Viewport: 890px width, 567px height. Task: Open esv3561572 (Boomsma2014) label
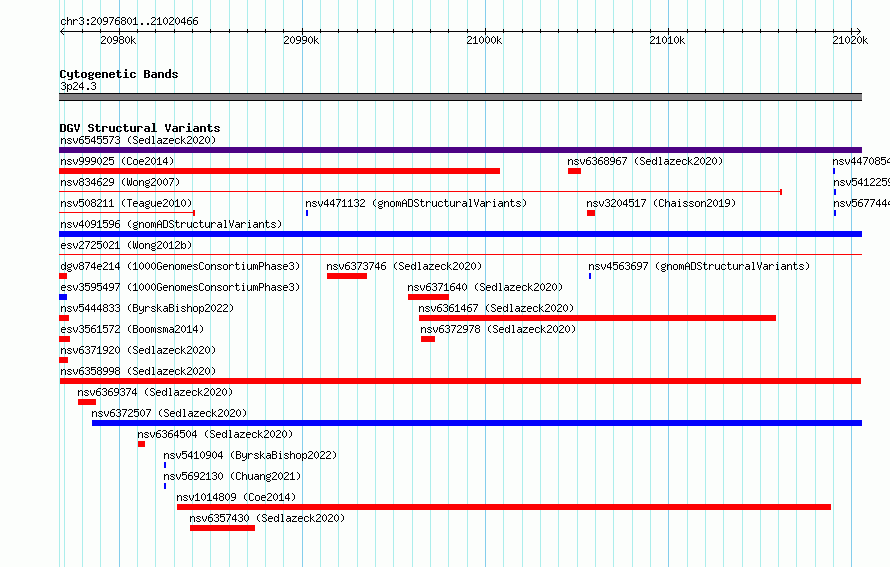(132, 329)
